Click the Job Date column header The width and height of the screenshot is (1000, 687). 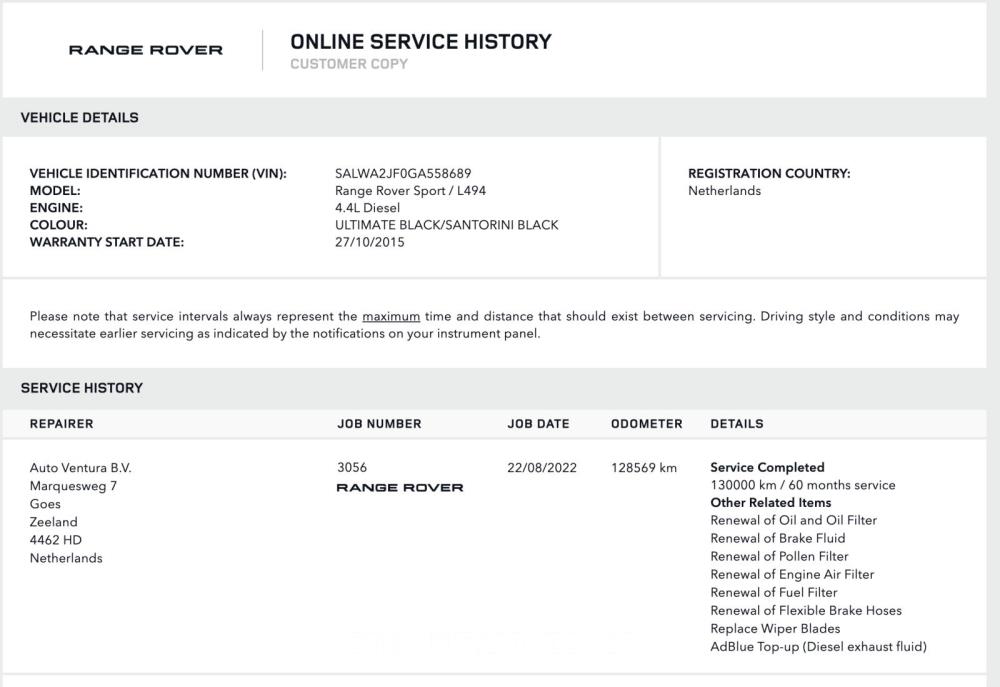pyautogui.click(x=538, y=424)
